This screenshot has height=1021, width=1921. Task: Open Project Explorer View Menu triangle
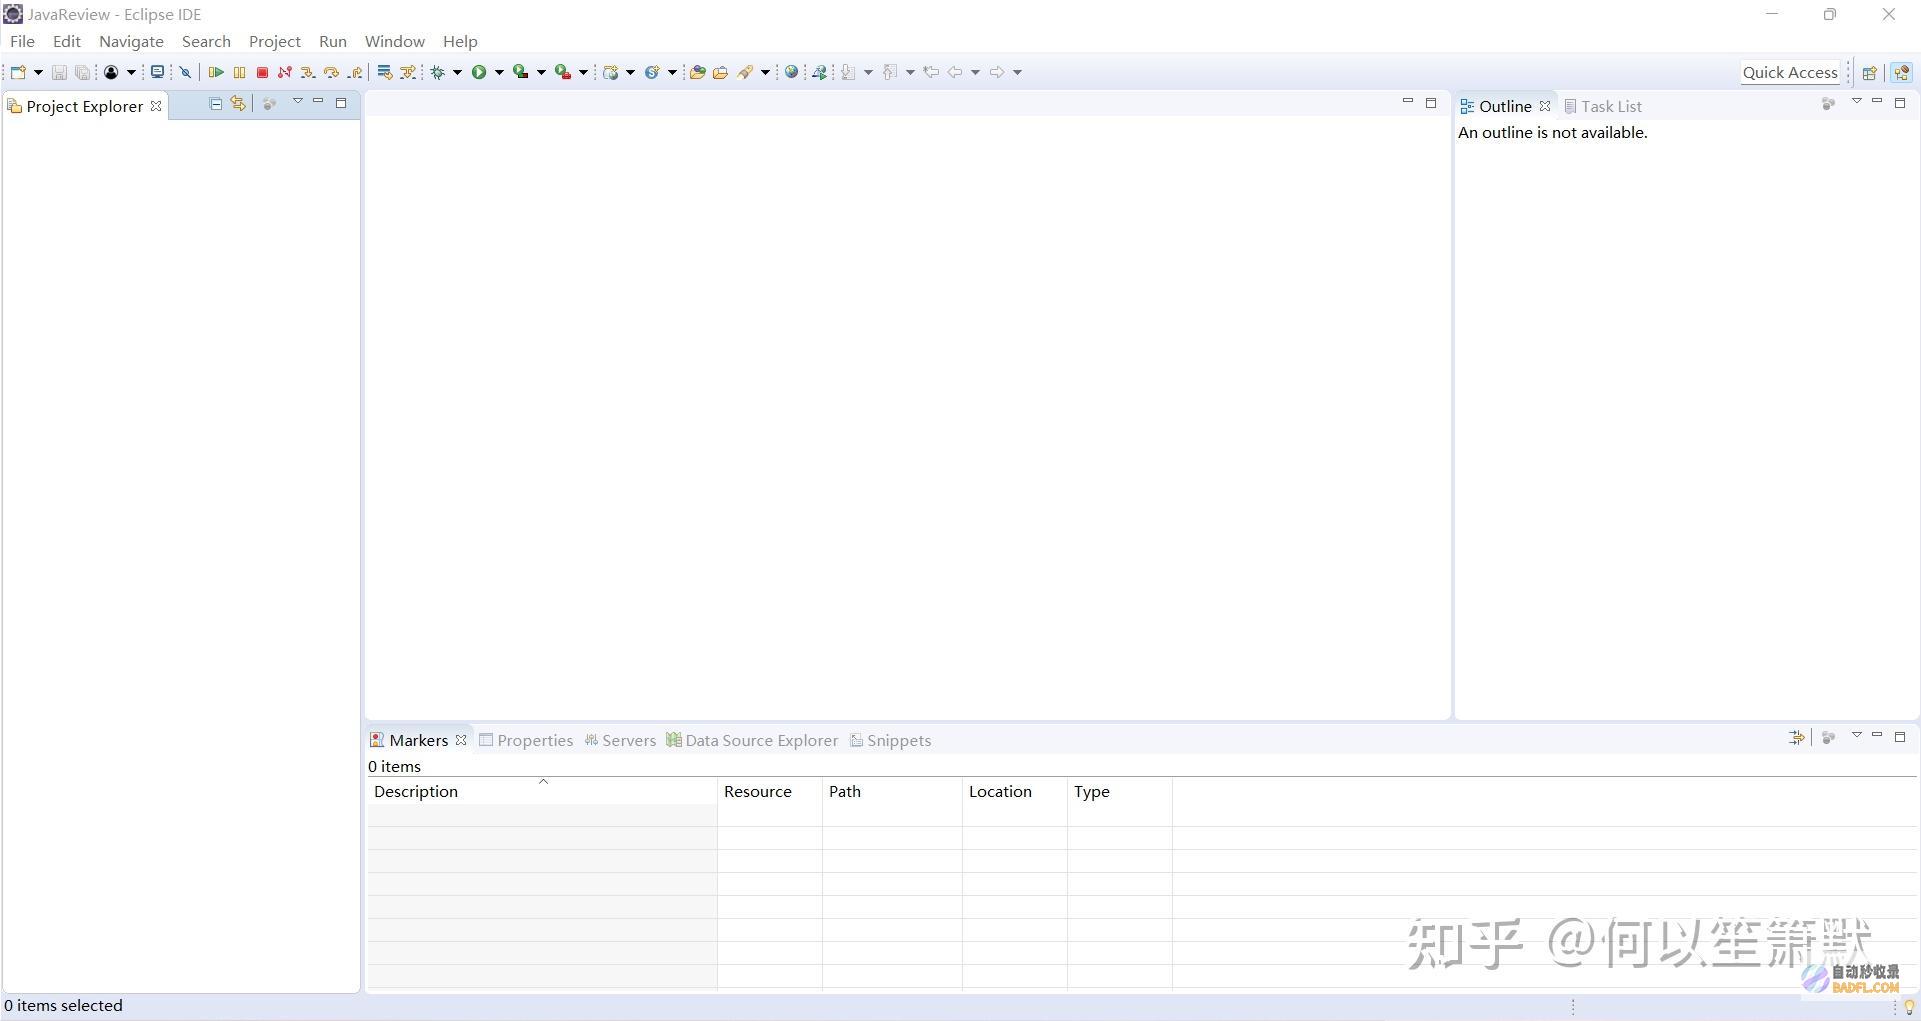tap(297, 102)
